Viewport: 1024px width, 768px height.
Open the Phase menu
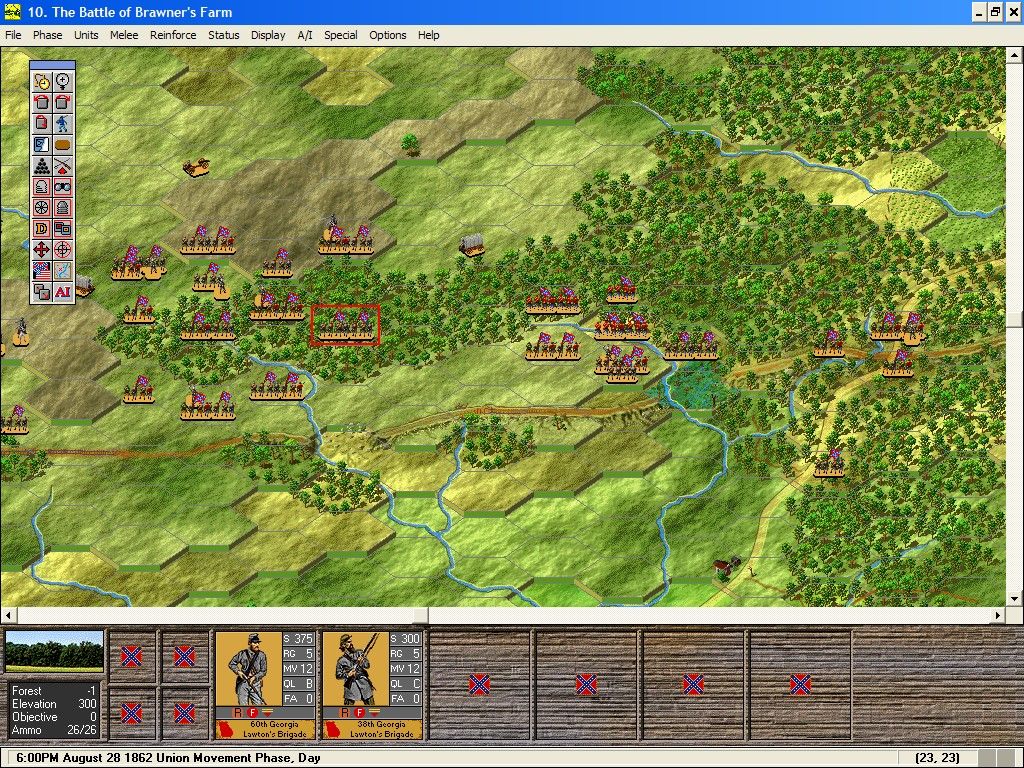point(47,35)
